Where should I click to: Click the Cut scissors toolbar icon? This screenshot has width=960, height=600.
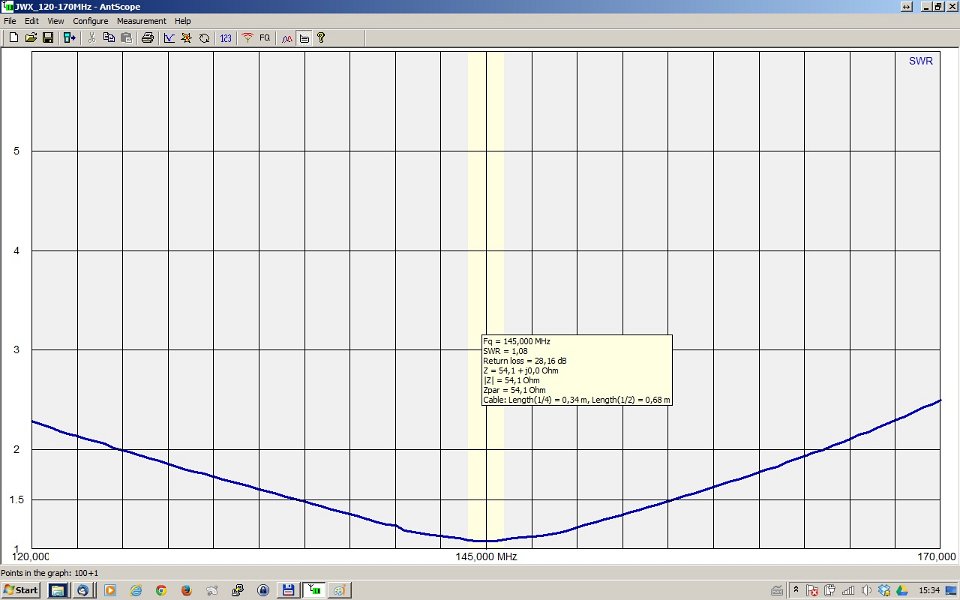click(91, 38)
